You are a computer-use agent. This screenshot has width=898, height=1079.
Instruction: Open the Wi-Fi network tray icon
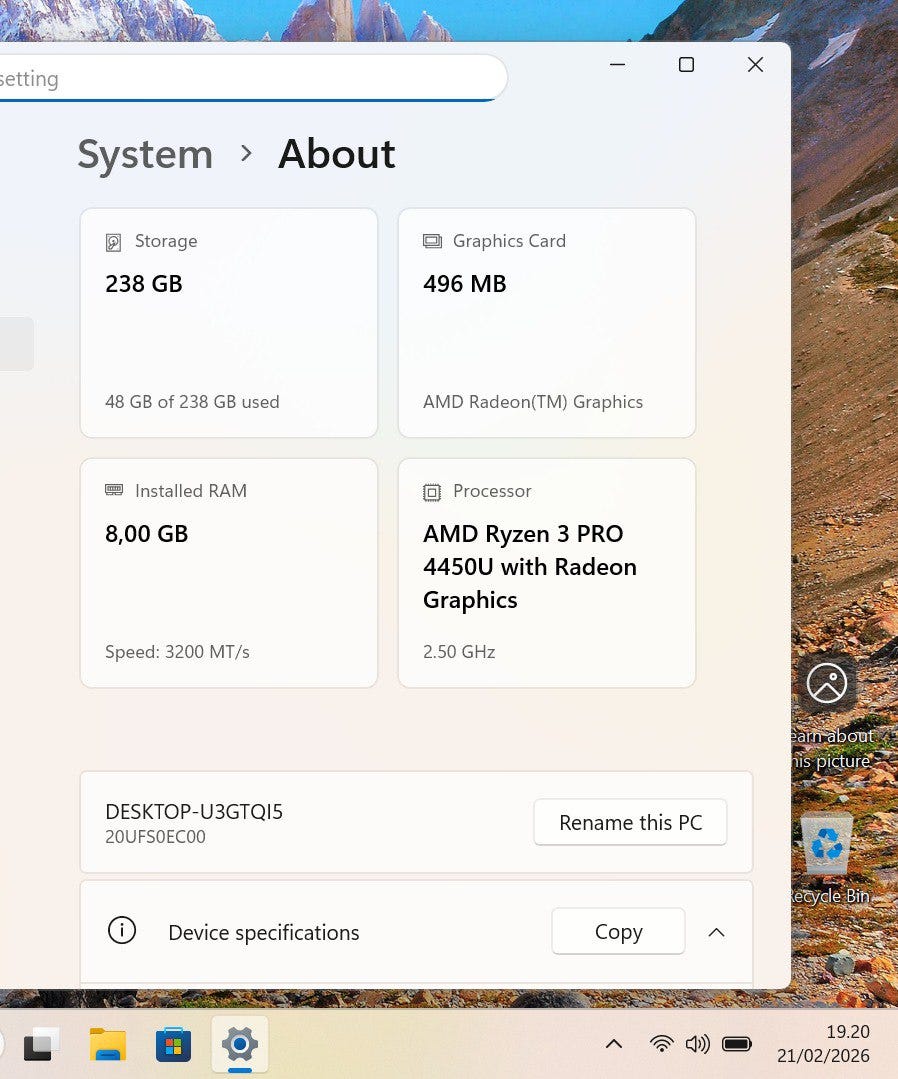661,1044
